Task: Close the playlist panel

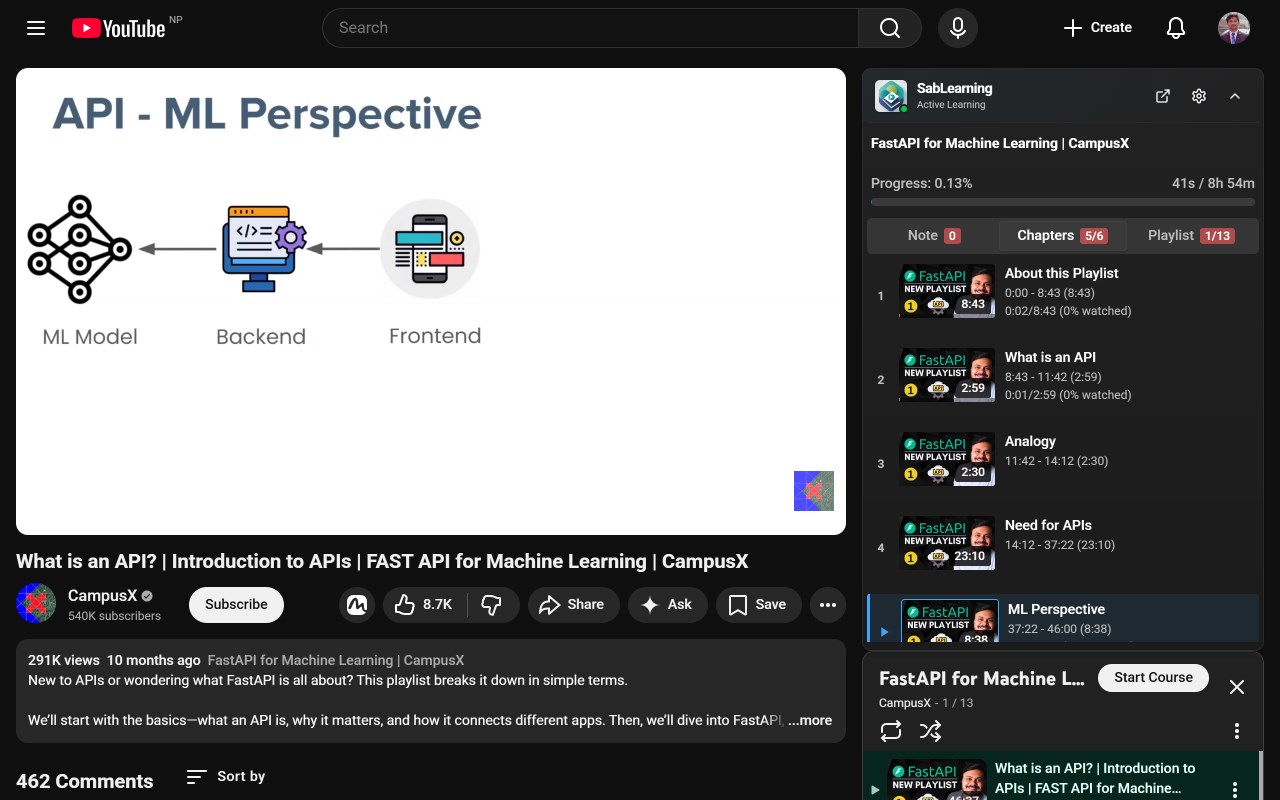Action: coord(1237,687)
